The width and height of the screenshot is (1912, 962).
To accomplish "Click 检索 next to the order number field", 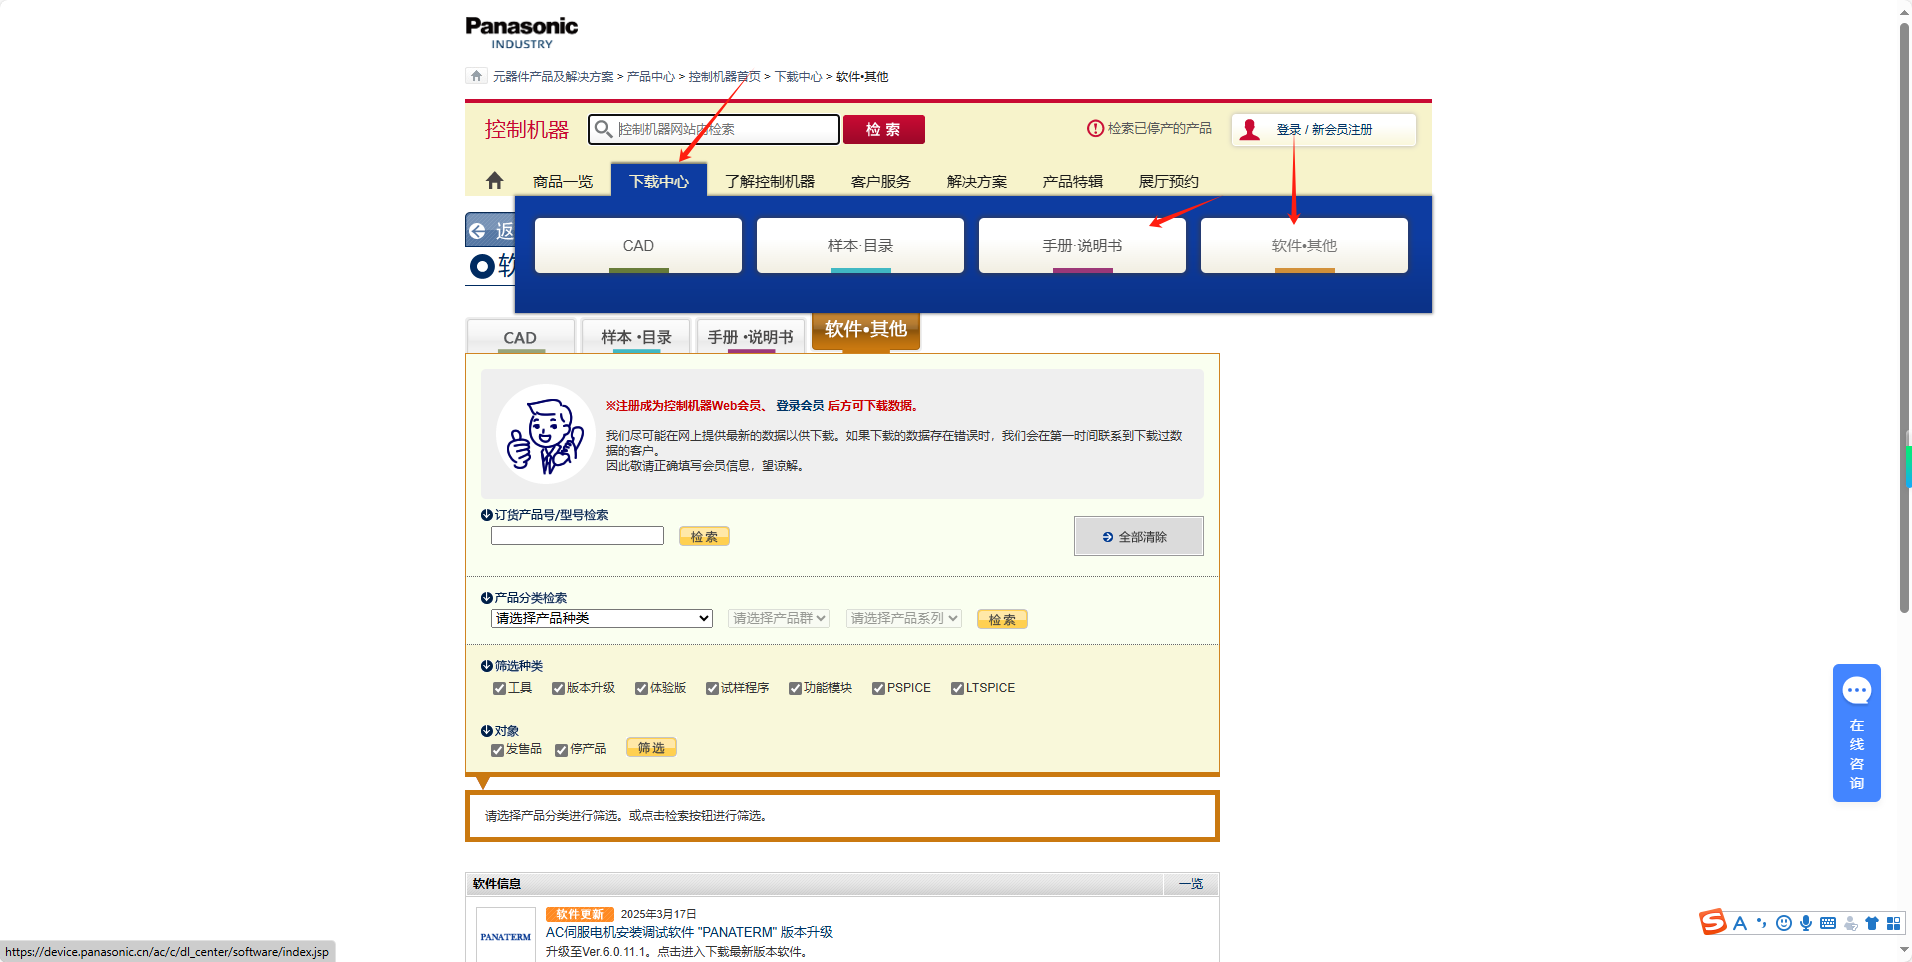I will (x=704, y=536).
